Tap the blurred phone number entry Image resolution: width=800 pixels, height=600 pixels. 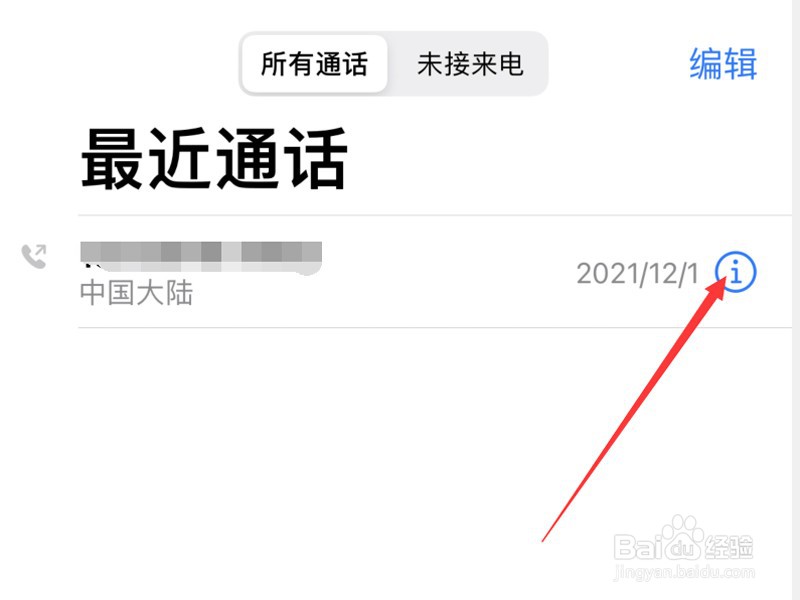[x=201, y=258]
